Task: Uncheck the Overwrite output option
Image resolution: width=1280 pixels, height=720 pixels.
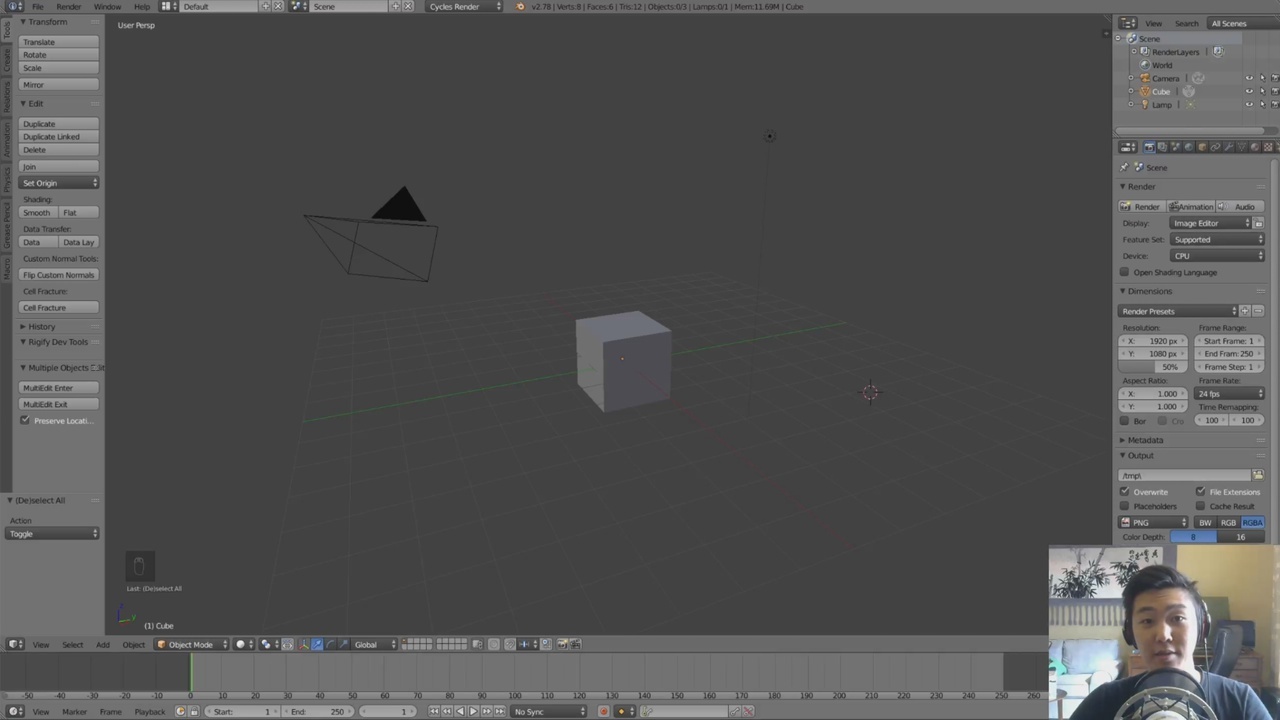Action: 1125,492
